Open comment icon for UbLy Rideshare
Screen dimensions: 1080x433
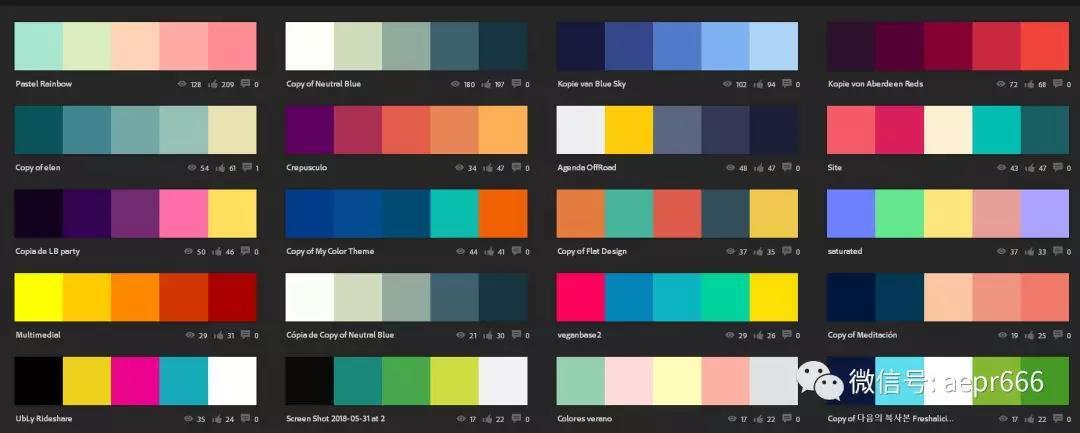click(x=244, y=419)
